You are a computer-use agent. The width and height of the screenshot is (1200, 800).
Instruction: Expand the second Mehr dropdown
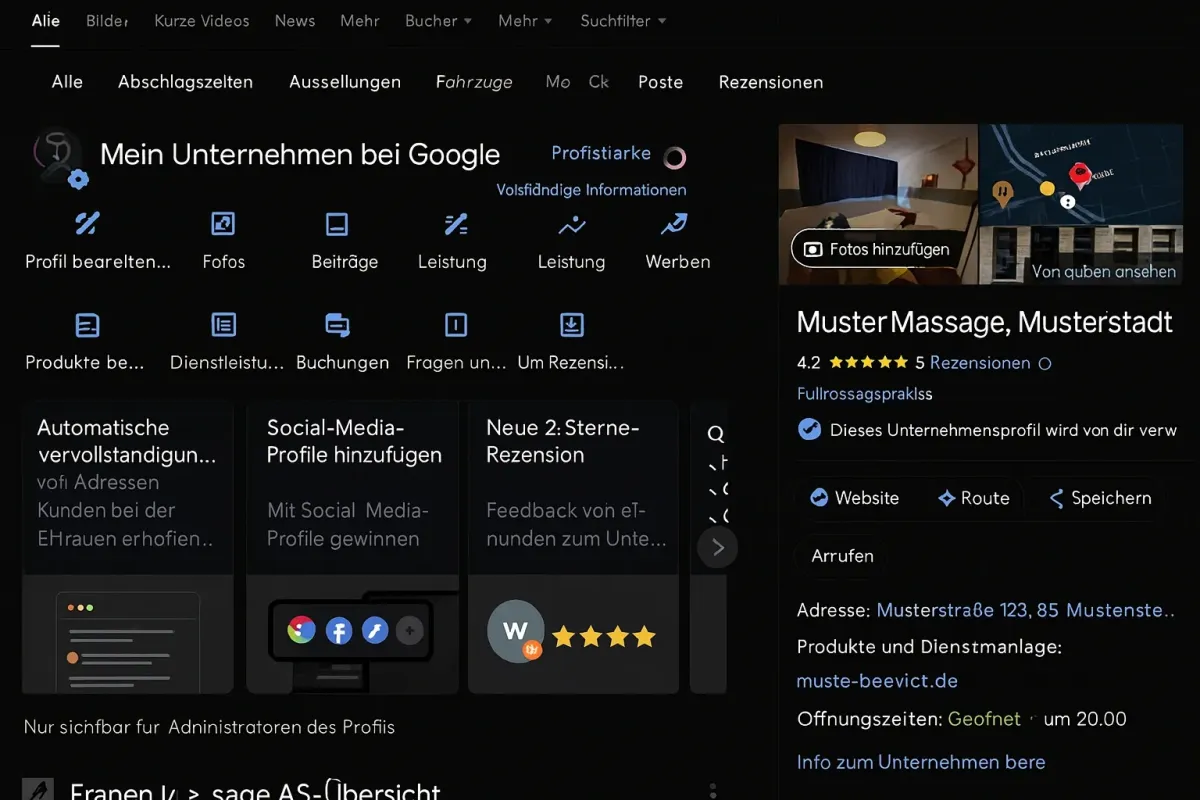pyautogui.click(x=525, y=20)
